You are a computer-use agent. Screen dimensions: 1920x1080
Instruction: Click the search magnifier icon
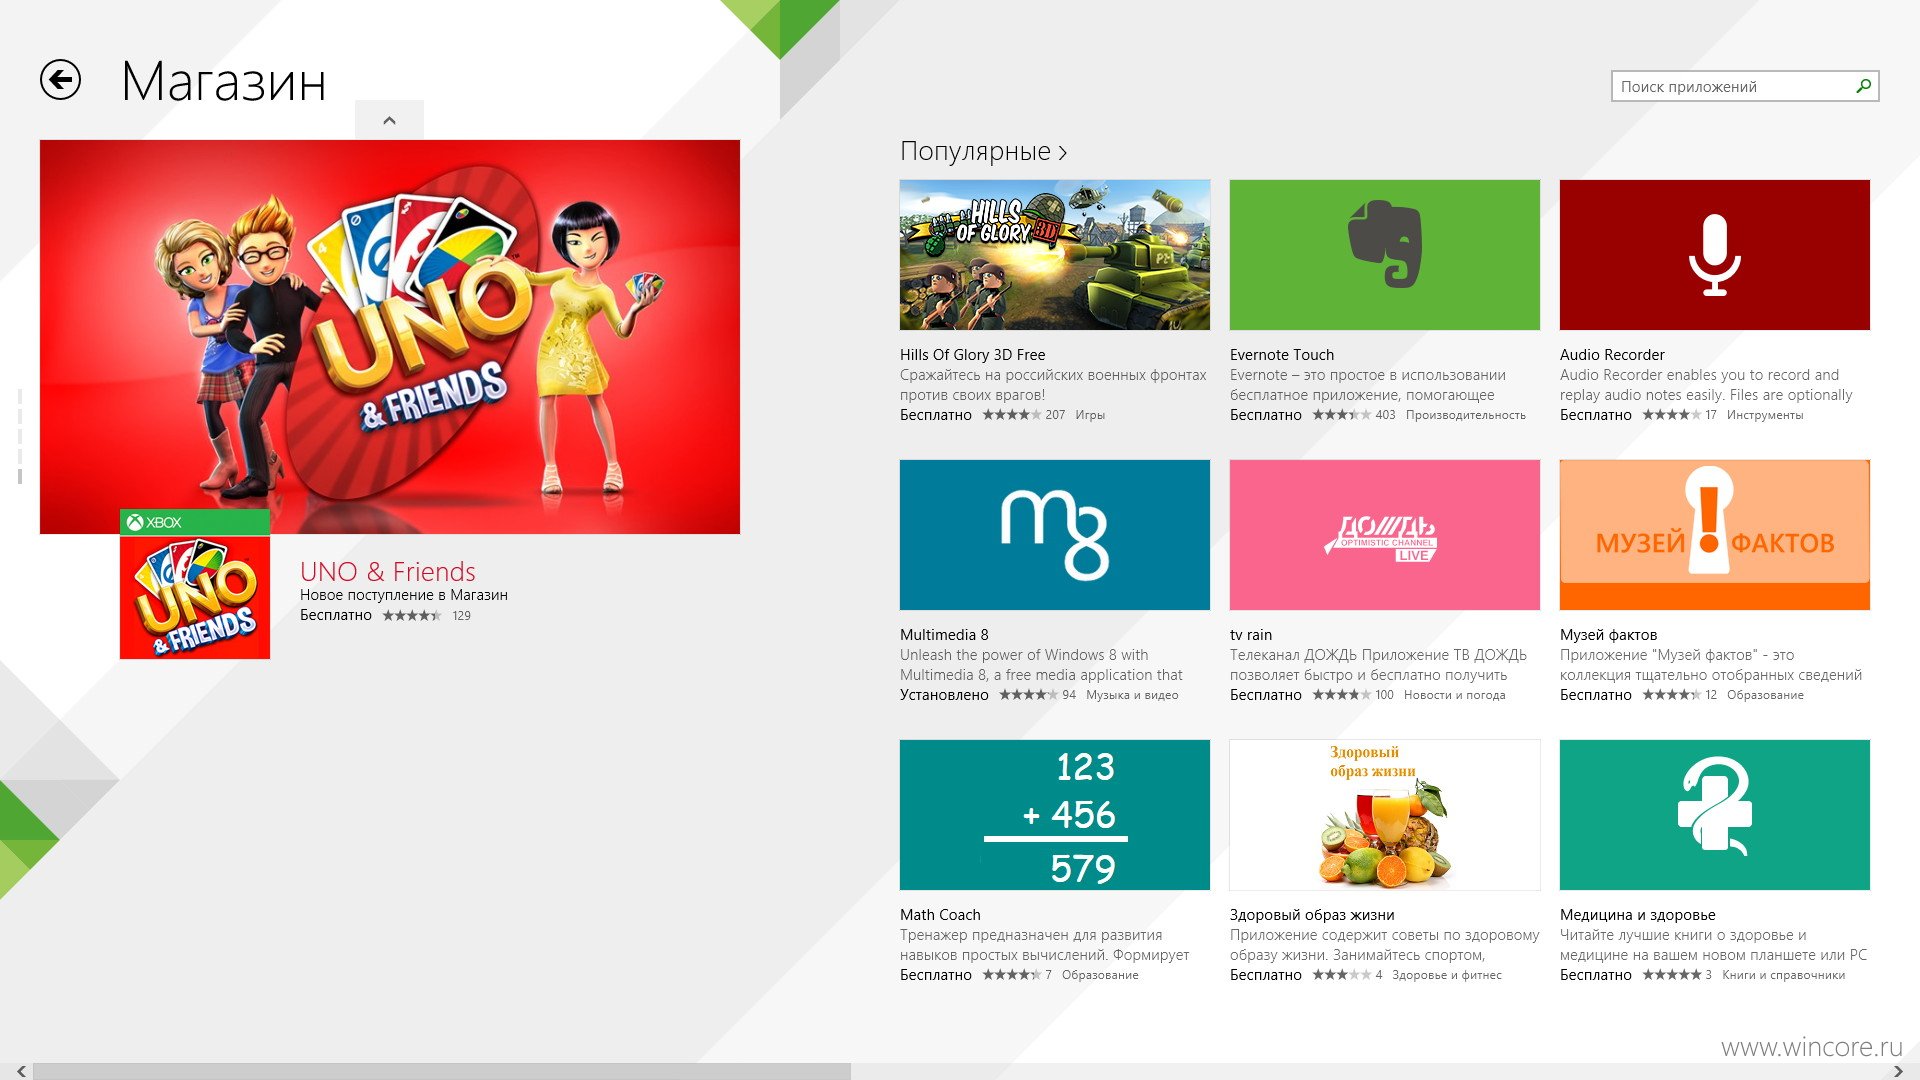(1863, 86)
